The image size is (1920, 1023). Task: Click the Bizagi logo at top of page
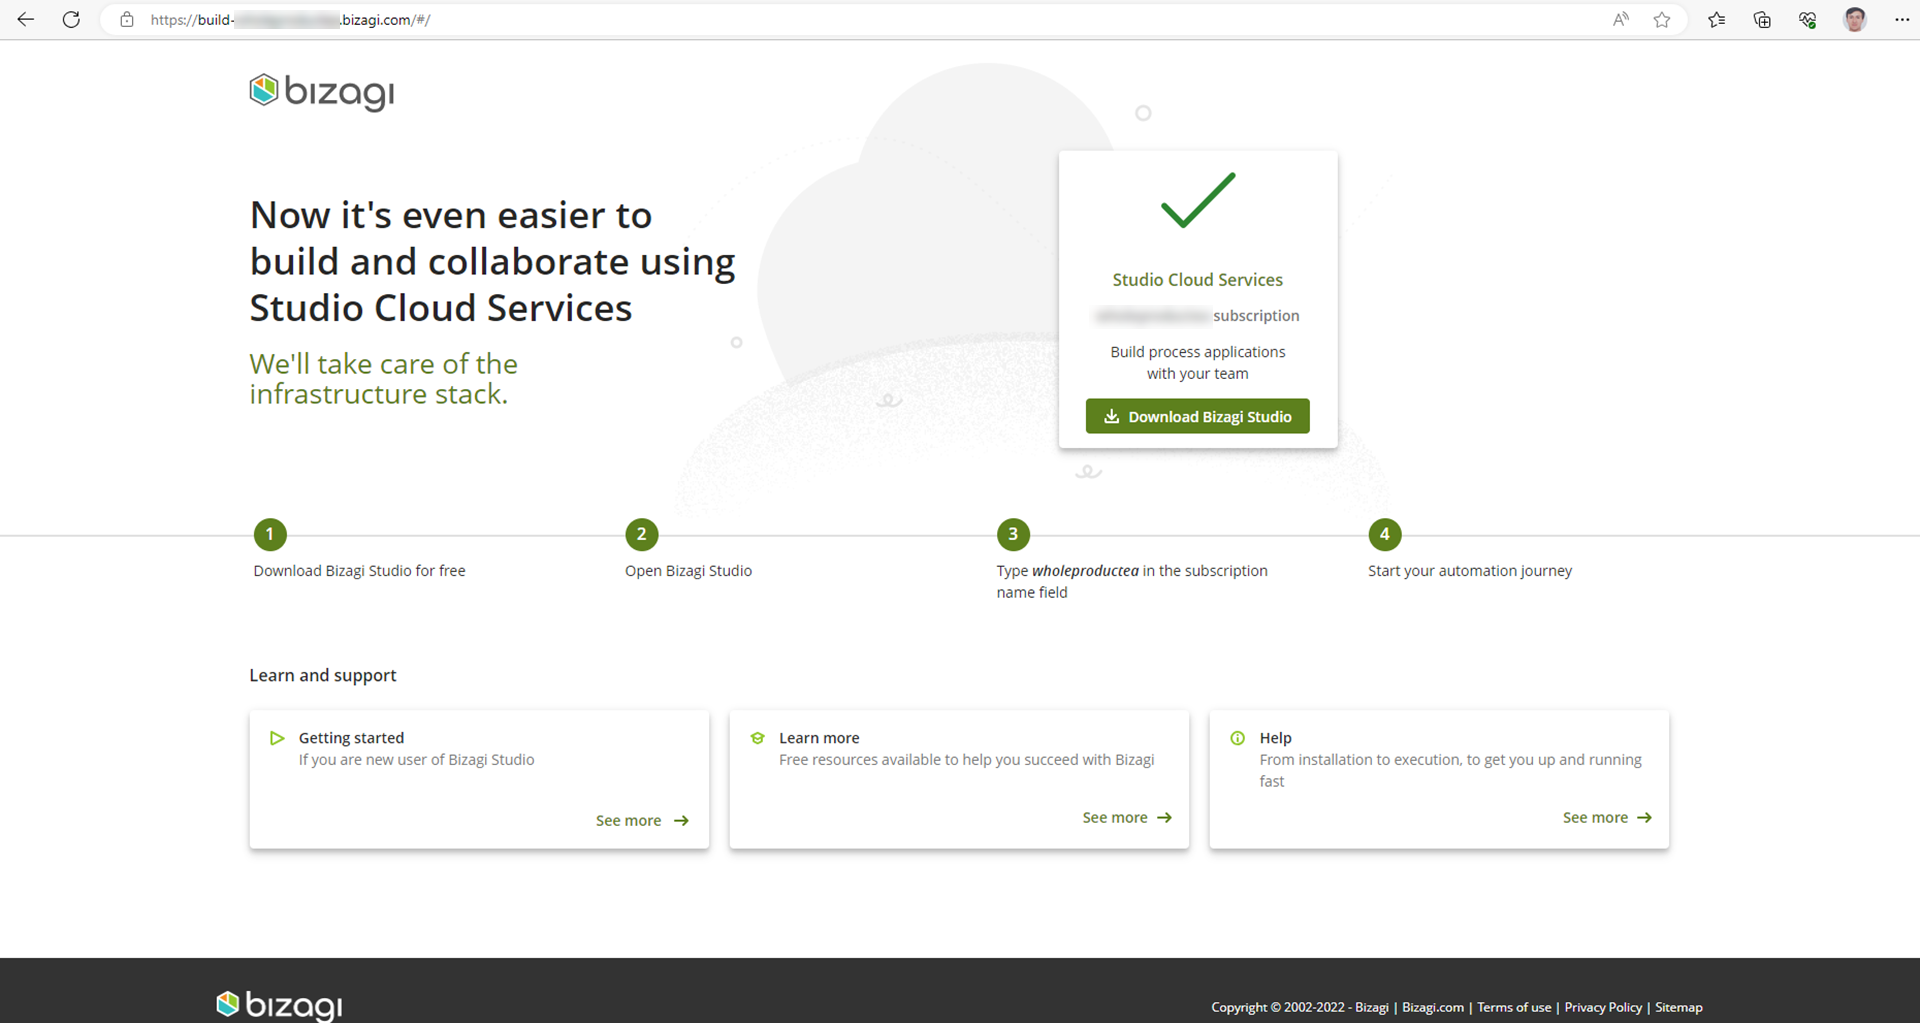click(321, 92)
